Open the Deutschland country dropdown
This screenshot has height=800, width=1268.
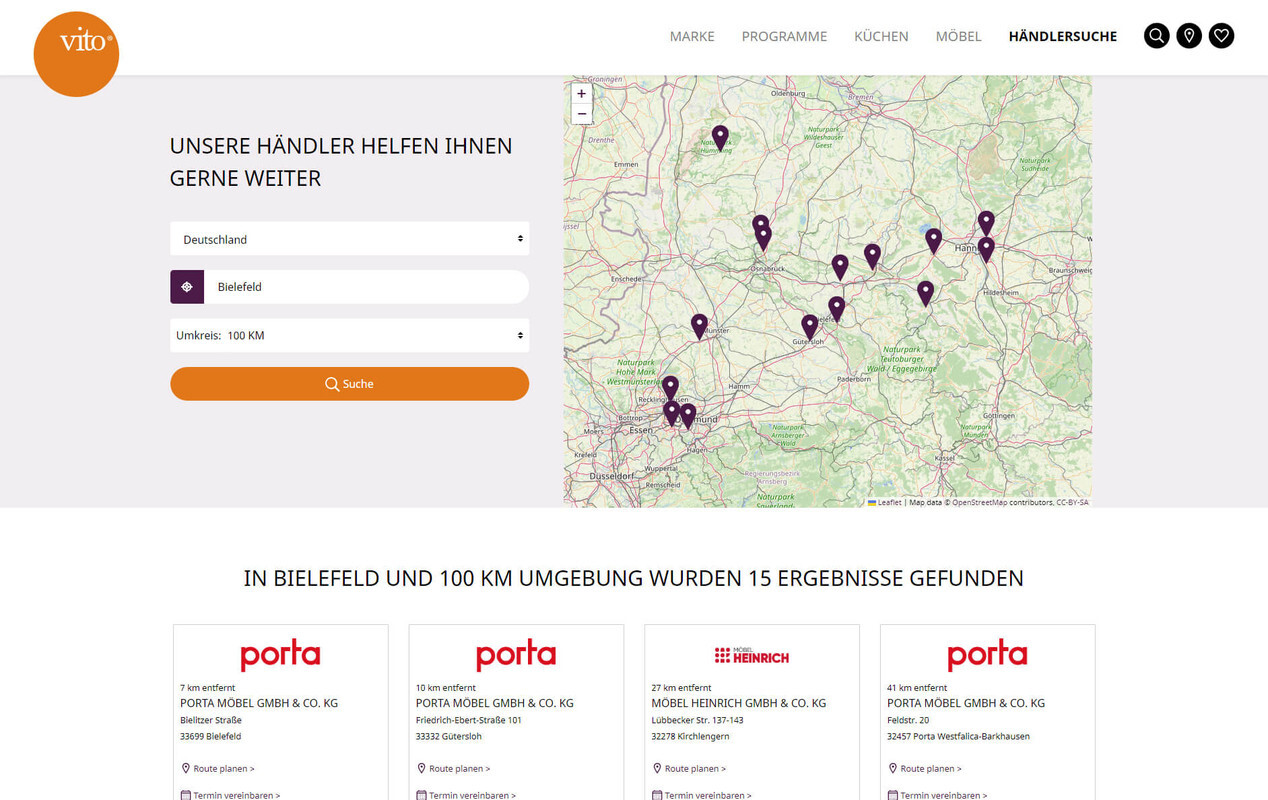point(349,239)
